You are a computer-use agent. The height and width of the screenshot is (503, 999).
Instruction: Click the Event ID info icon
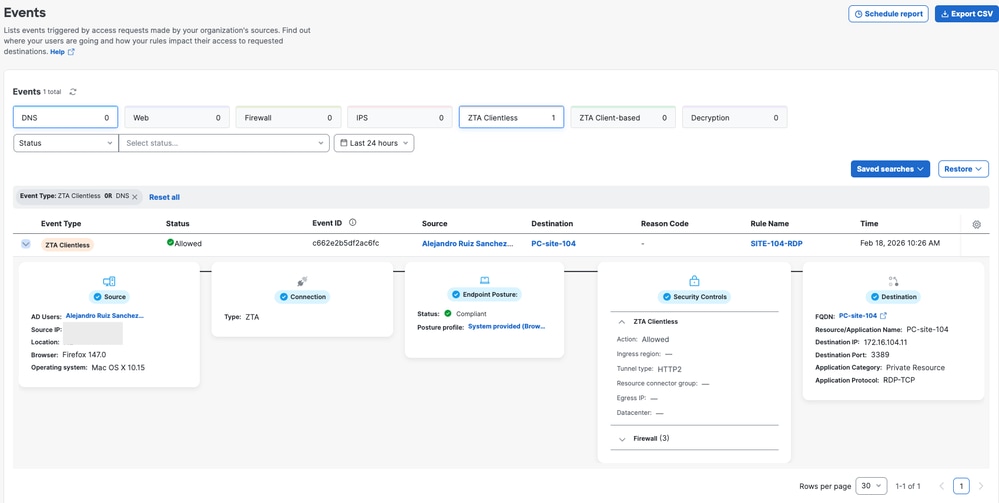point(352,223)
